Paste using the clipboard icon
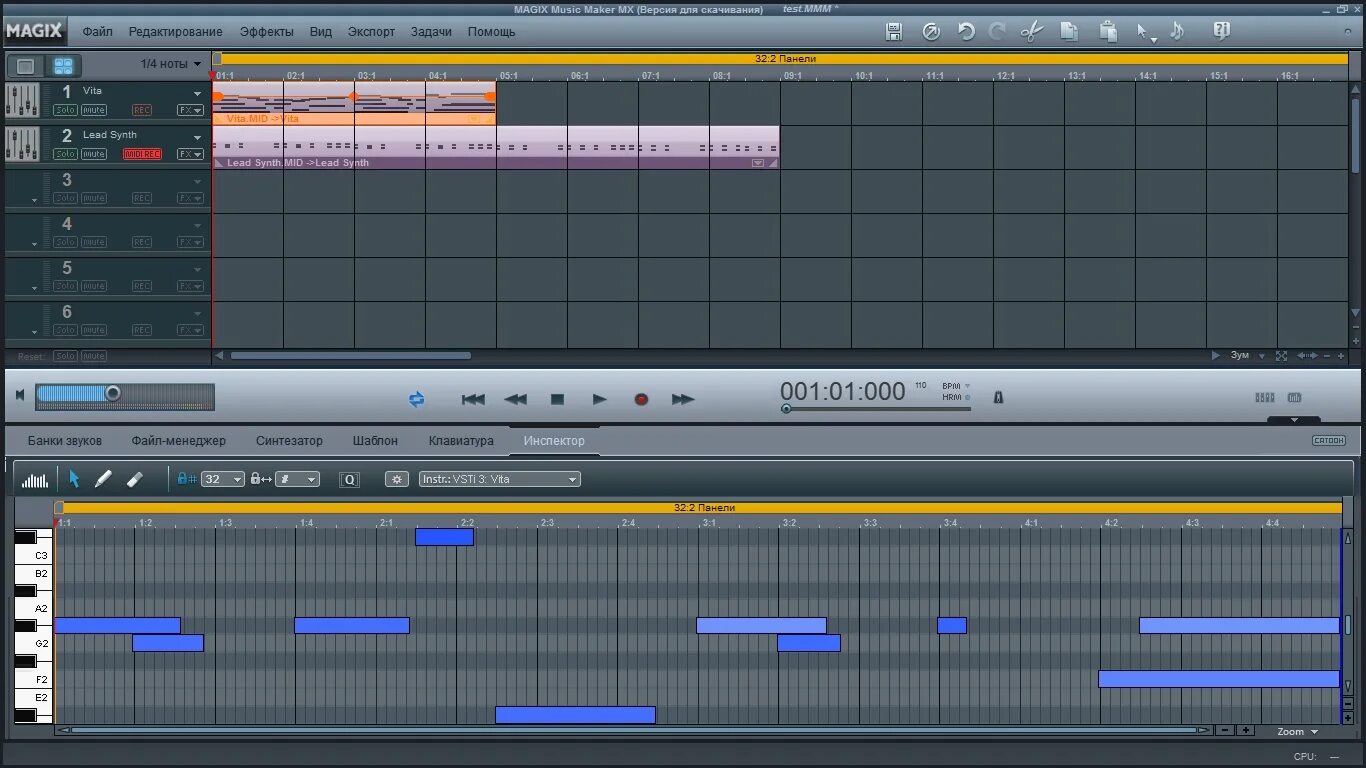Screen dimensions: 1366x768 coord(1108,32)
